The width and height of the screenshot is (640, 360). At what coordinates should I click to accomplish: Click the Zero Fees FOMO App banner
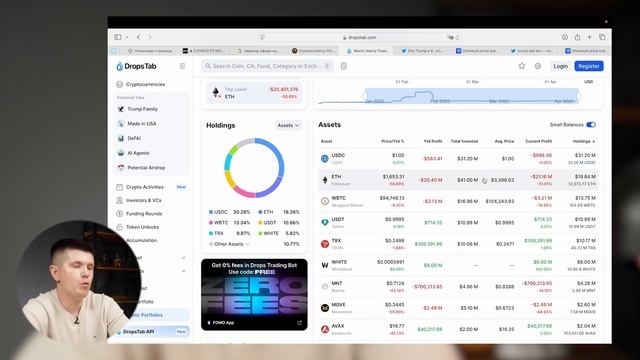[254, 294]
